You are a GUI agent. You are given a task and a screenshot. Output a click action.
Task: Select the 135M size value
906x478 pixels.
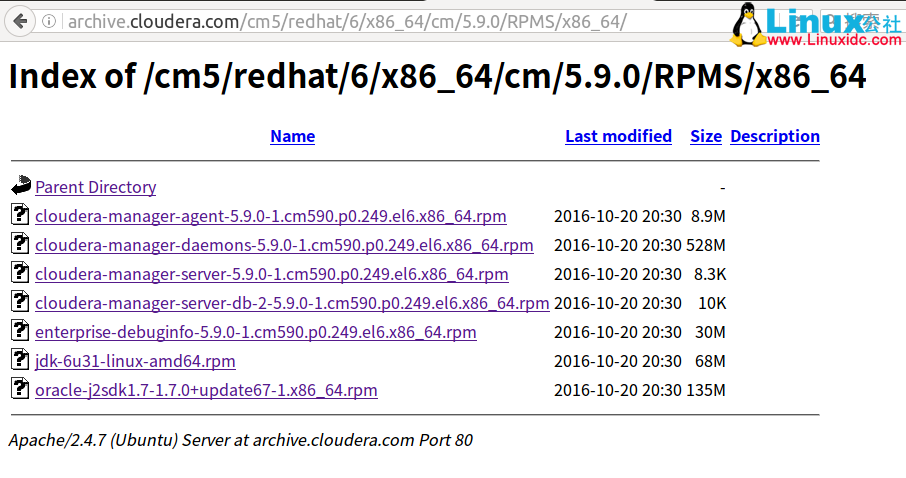click(706, 390)
